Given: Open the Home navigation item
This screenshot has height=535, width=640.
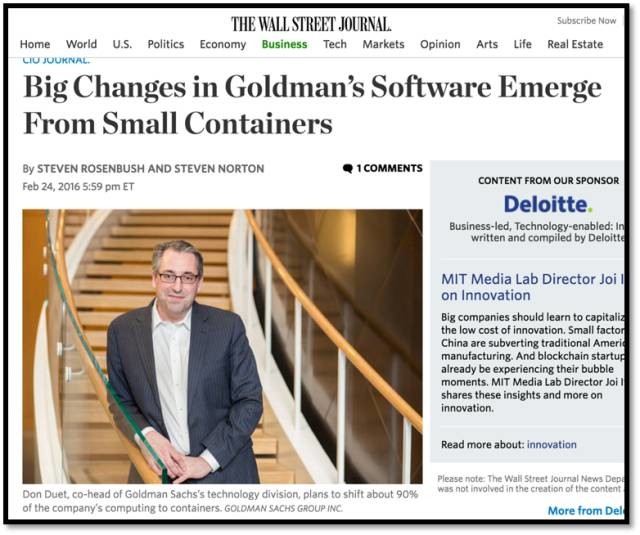Looking at the screenshot, I should (35, 44).
